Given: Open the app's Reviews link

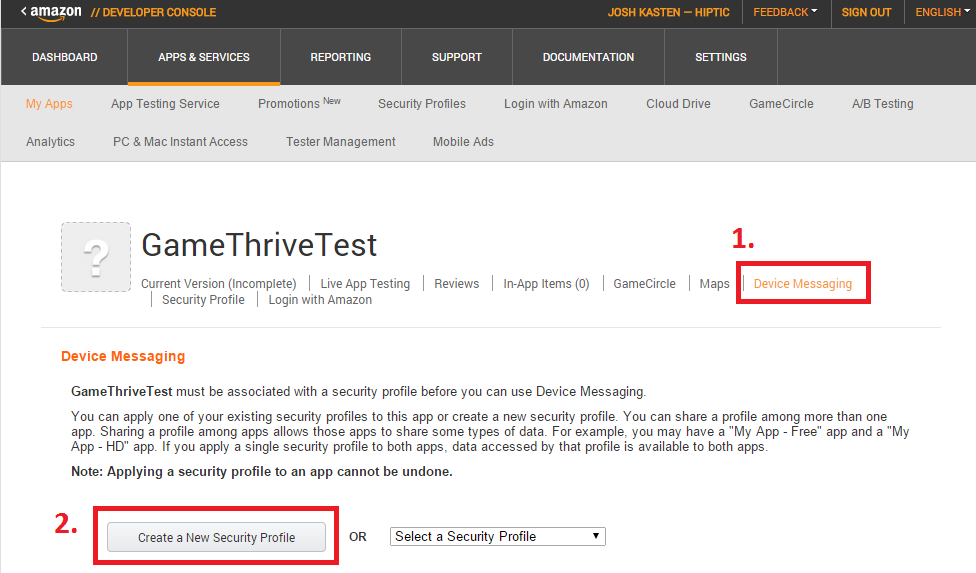Looking at the screenshot, I should [457, 284].
